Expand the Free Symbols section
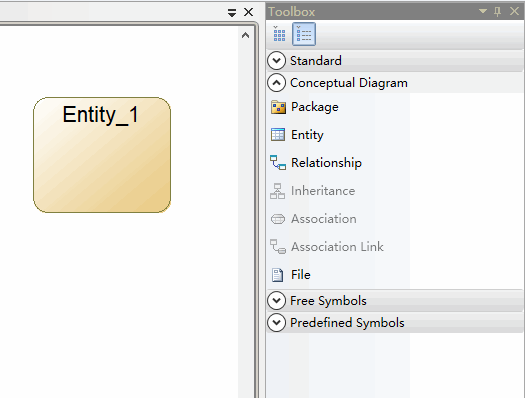The width and height of the screenshot is (525, 398). (x=277, y=301)
